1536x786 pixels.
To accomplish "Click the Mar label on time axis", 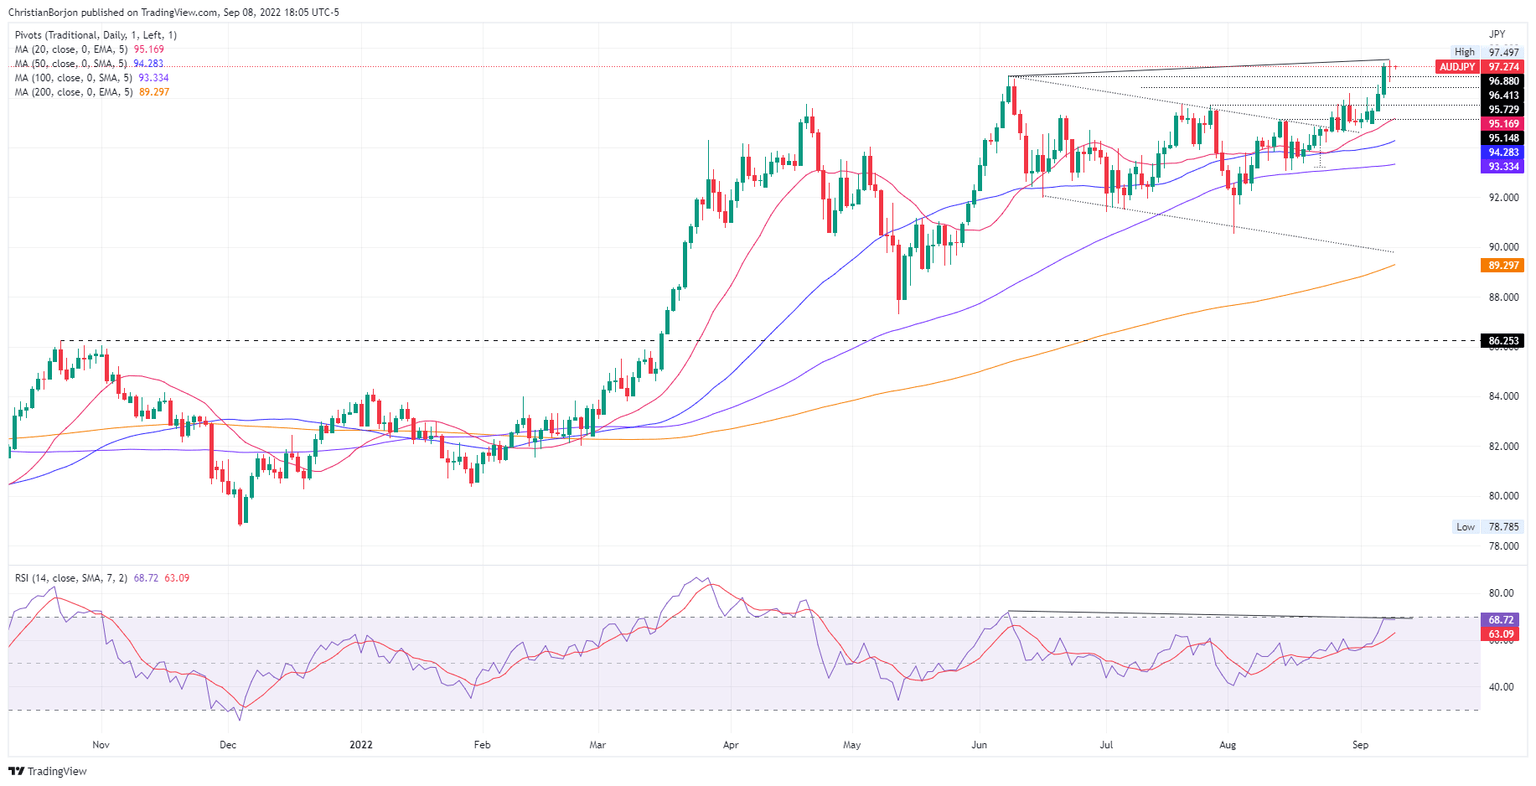I will pyautogui.click(x=598, y=745).
